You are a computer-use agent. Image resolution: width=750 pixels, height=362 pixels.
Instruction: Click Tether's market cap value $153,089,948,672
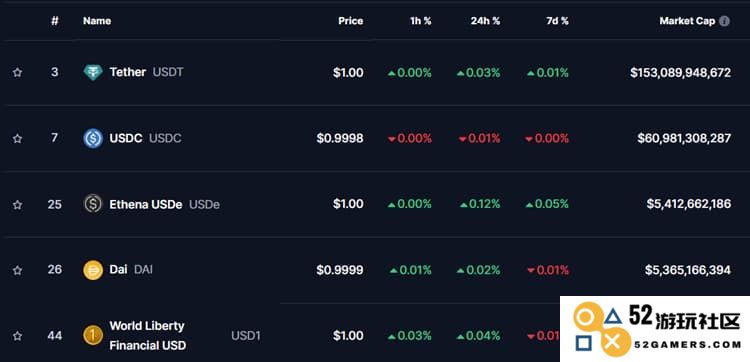(681, 73)
